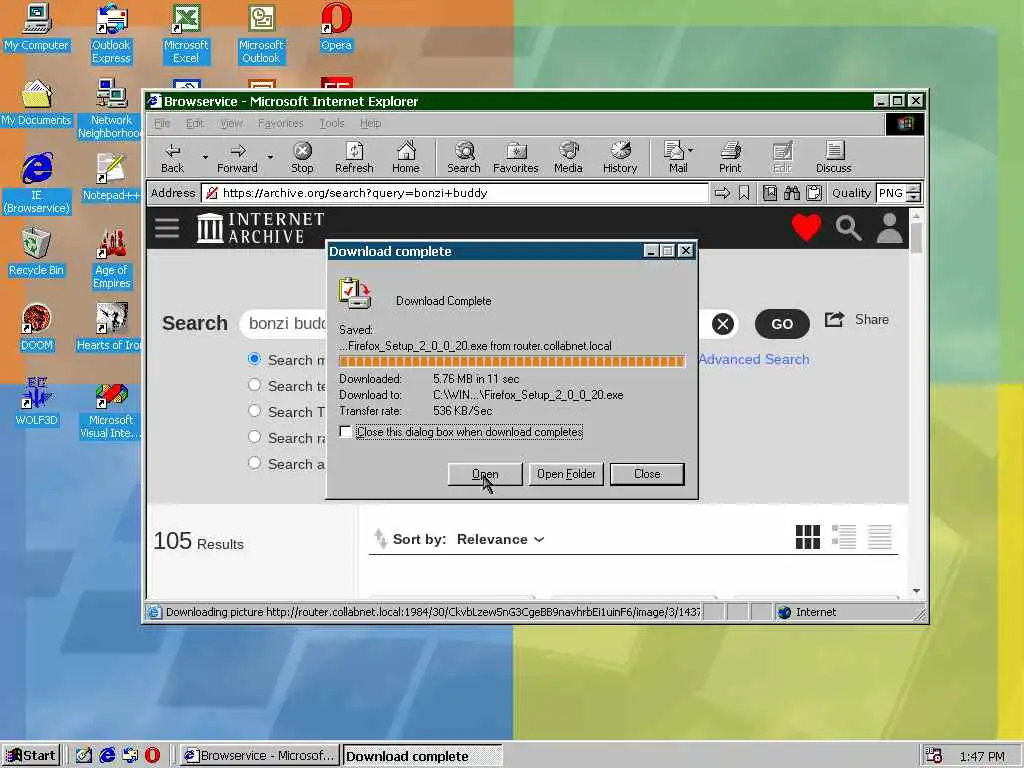Switch to extended list view icon
The width and height of the screenshot is (1024, 768).
pos(844,537)
